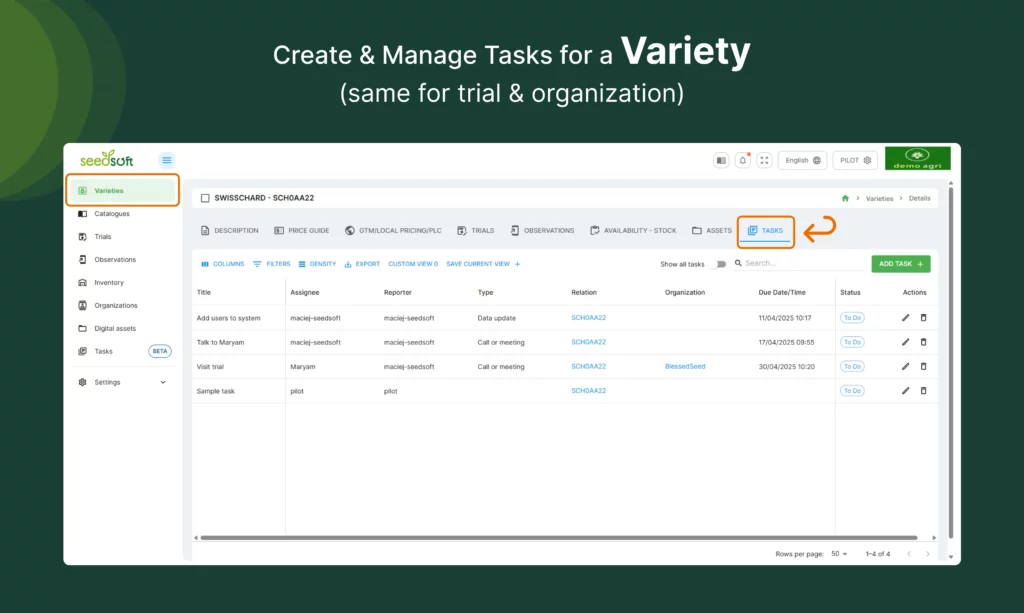The width and height of the screenshot is (1024, 613).
Task: Delete the 'Visit trial' task
Action: [923, 366]
